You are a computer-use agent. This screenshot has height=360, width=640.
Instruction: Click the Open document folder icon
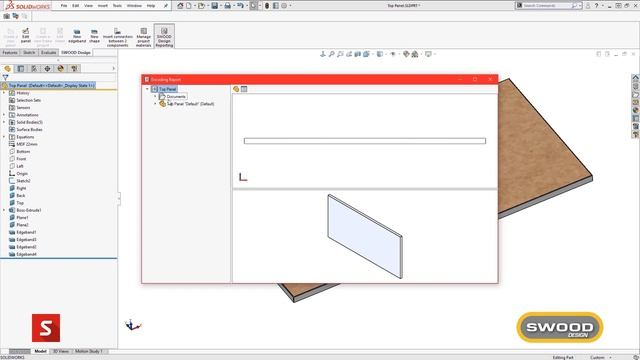point(201,6)
